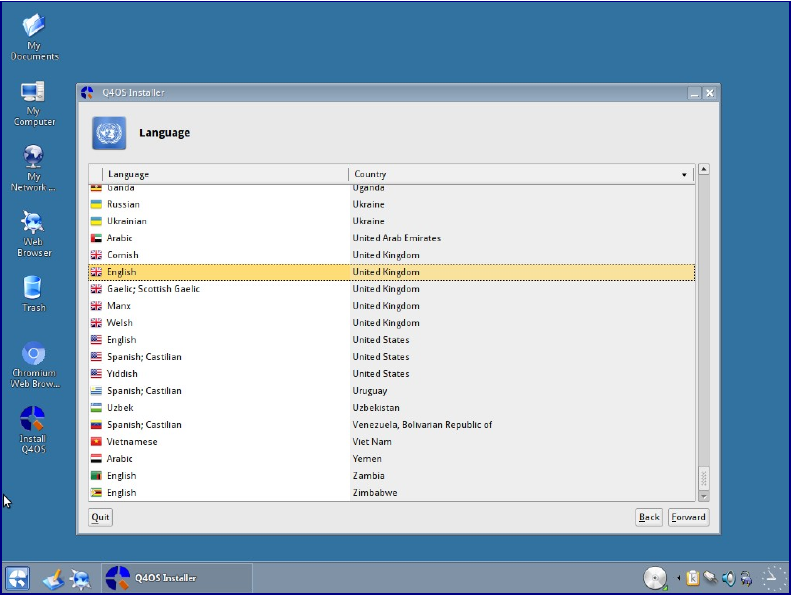
Task: Click the Q4OS Installer title bar icon
Action: click(x=87, y=92)
